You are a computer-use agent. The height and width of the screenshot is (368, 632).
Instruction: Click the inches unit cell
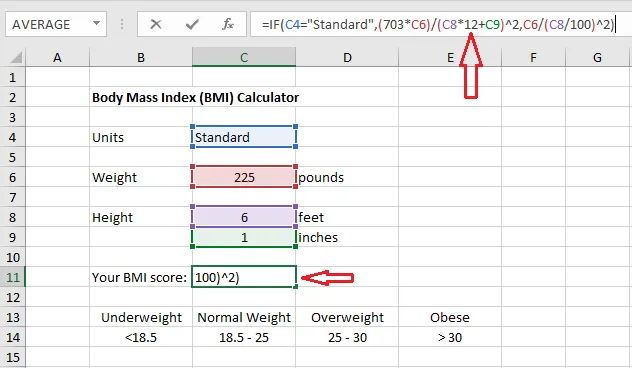pos(347,237)
